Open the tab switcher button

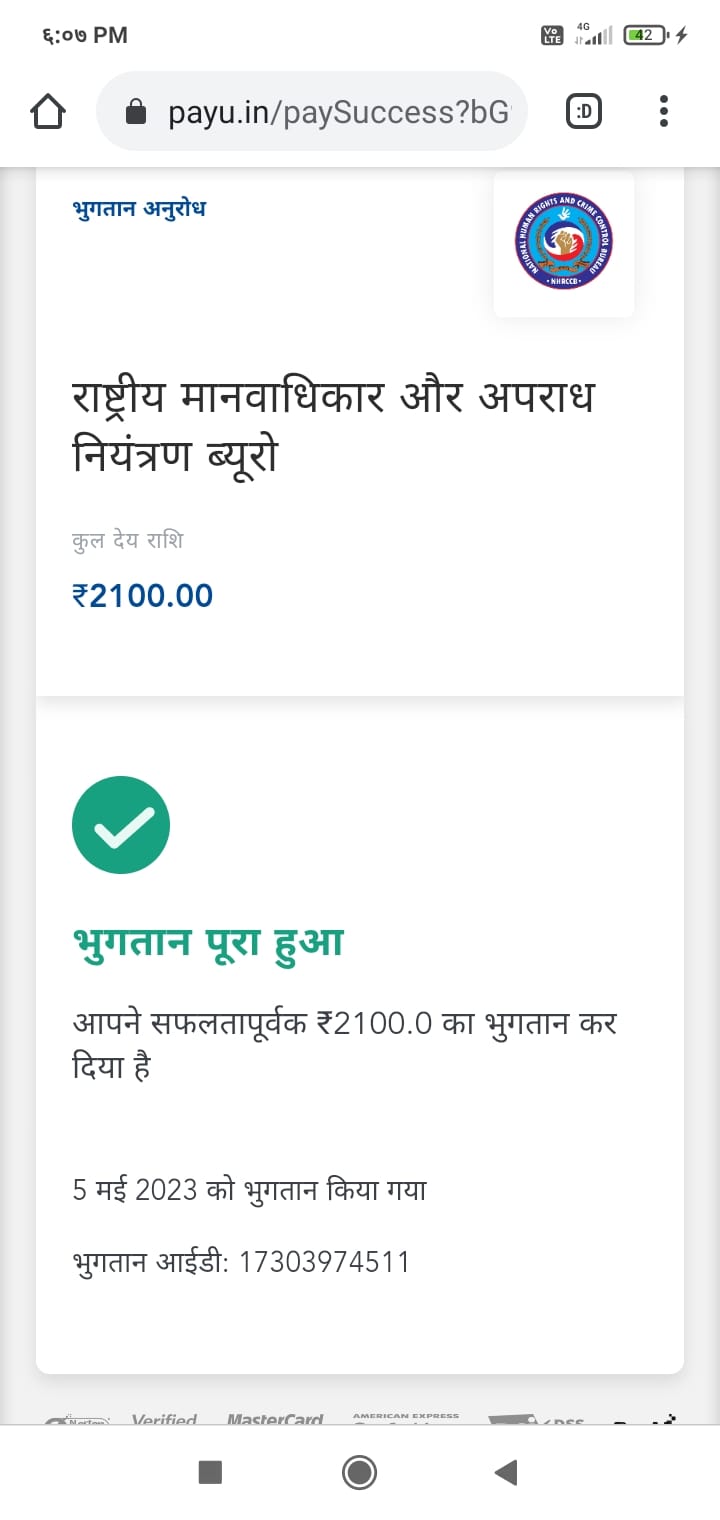pos(584,111)
